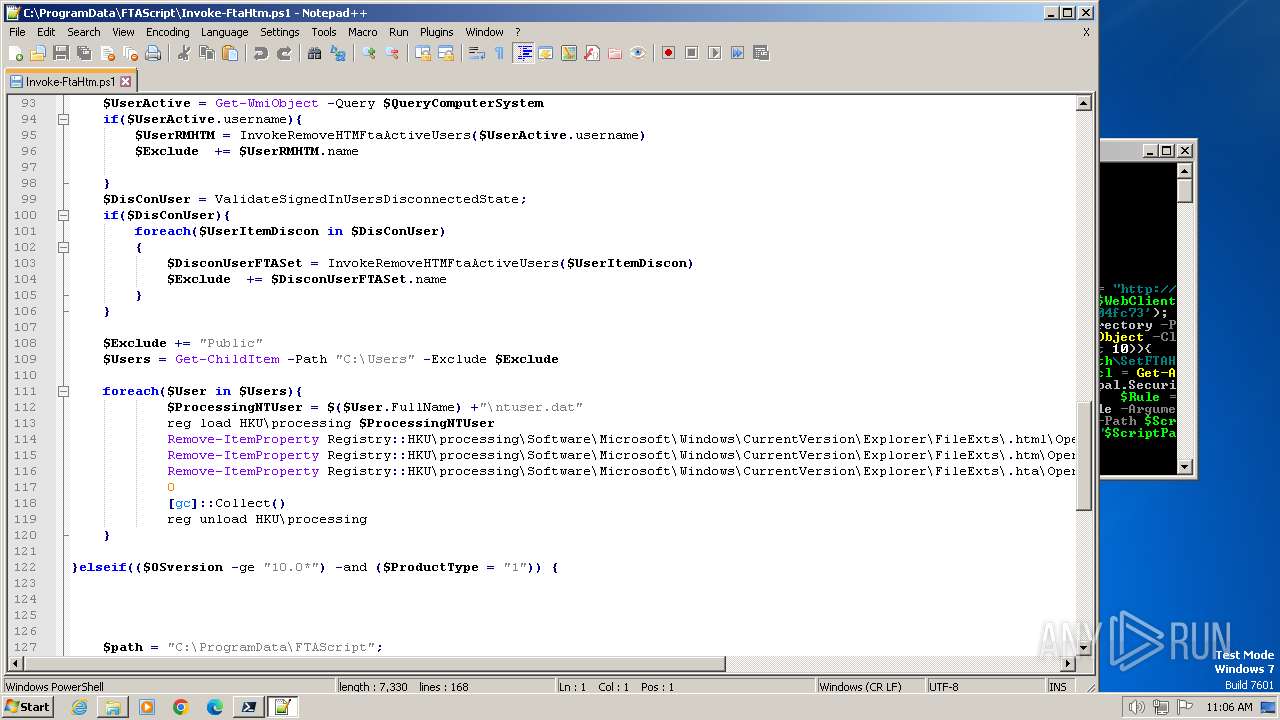Open Google Chrome from the taskbar
Viewport: 1280px width, 720px height.
pos(181,707)
